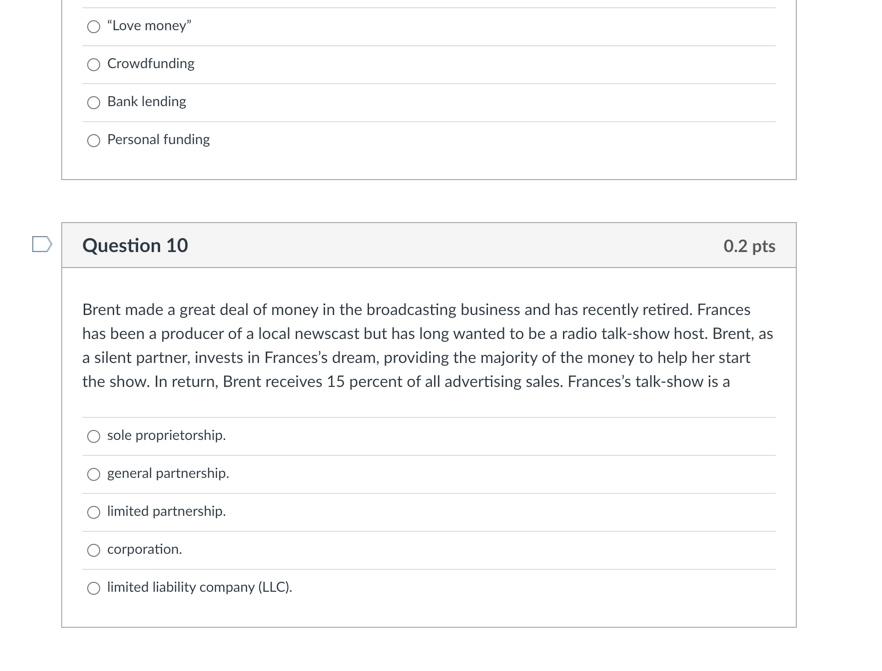The width and height of the screenshot is (882, 671).
Task: Click the "general partnership." answer text
Action: pyautogui.click(x=168, y=473)
